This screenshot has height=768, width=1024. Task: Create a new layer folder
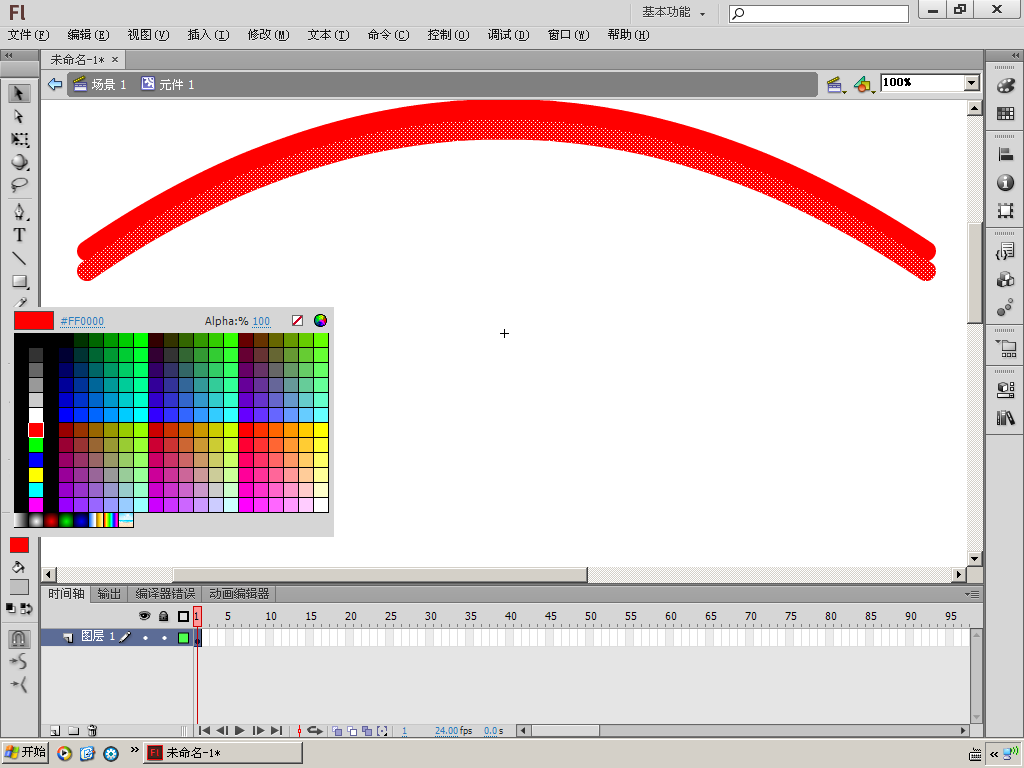tap(74, 731)
